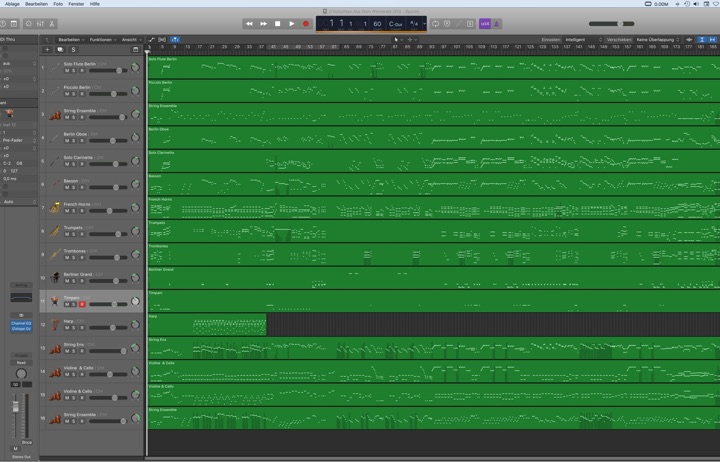Open the left-click pointer tool menu
Screen dimensions: 720x462
(398, 39)
